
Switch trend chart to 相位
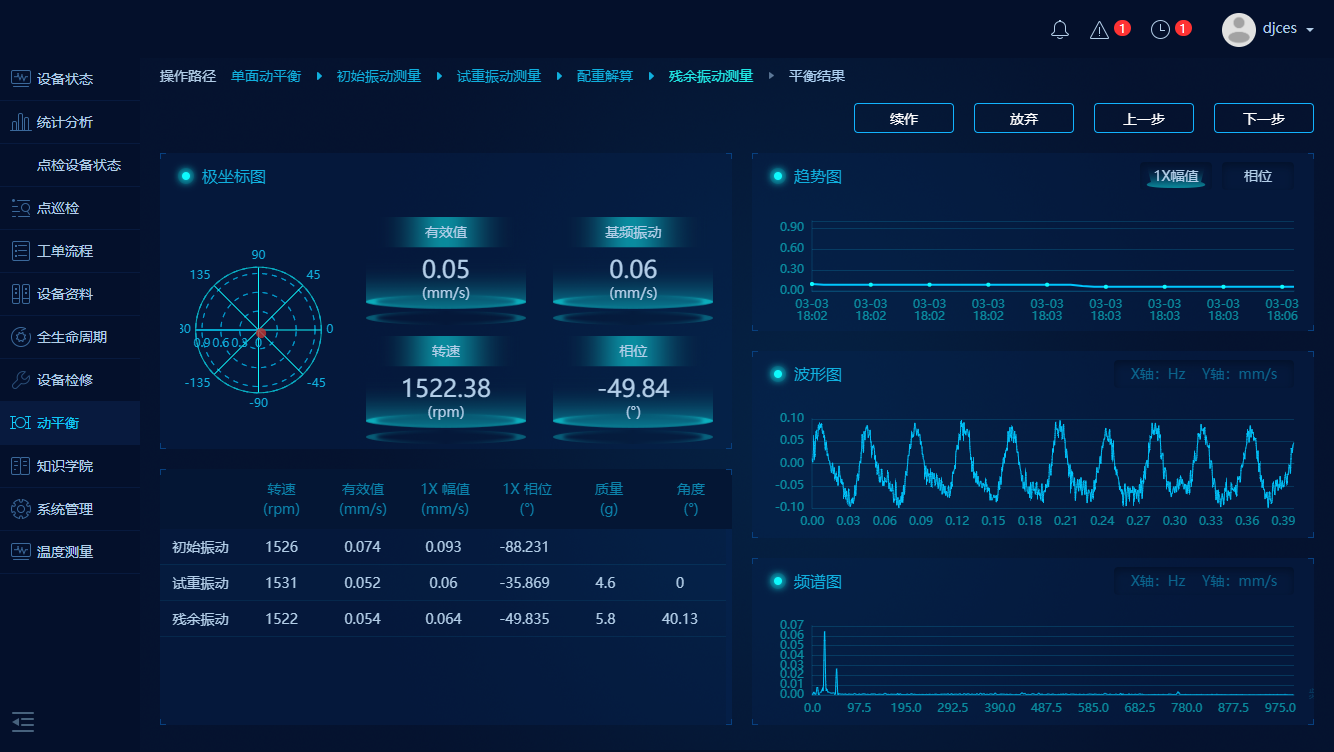tap(1257, 176)
